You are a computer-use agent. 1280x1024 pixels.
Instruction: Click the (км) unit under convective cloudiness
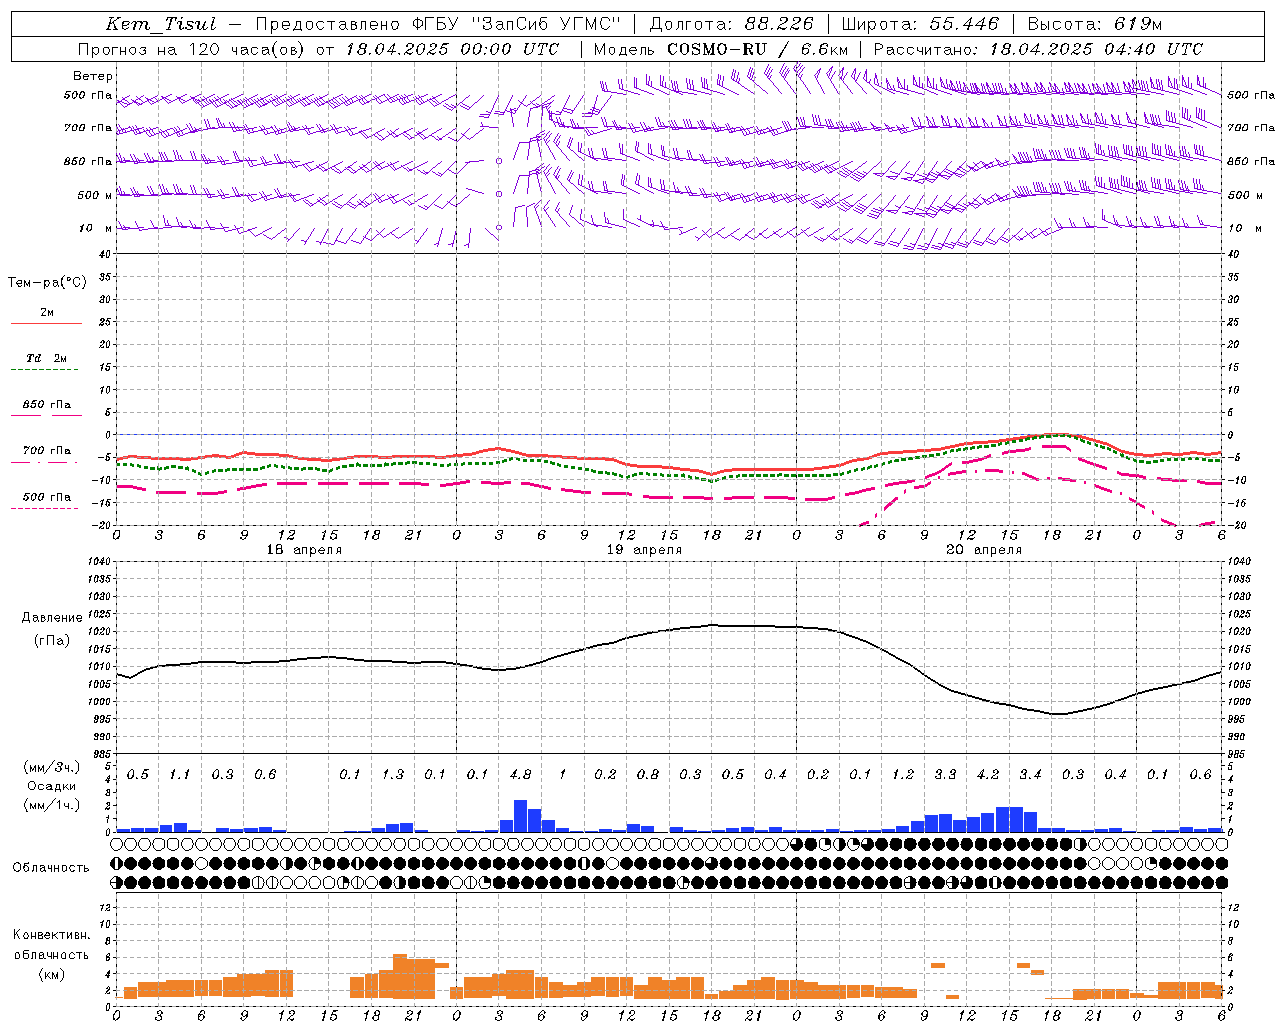tap(52, 974)
